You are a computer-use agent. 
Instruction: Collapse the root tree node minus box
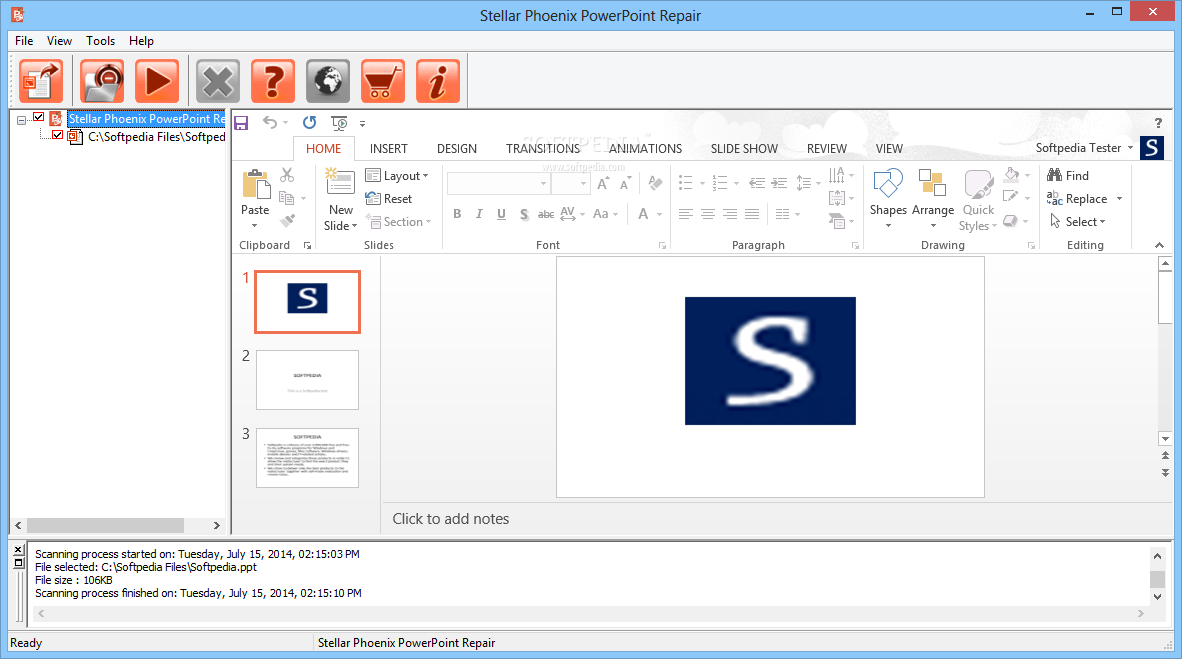click(x=22, y=119)
